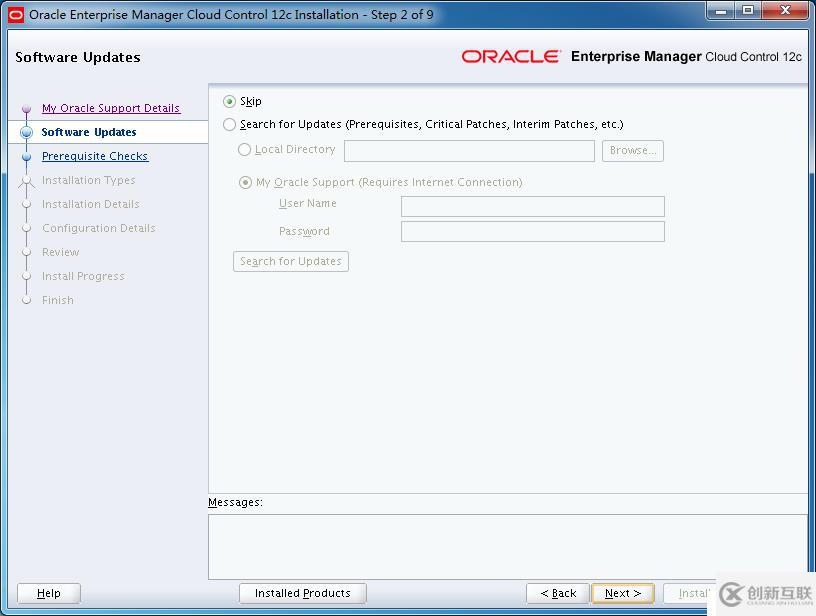This screenshot has width=816, height=616.
Task: Click the Install Progress step indicator
Action: coord(27,276)
